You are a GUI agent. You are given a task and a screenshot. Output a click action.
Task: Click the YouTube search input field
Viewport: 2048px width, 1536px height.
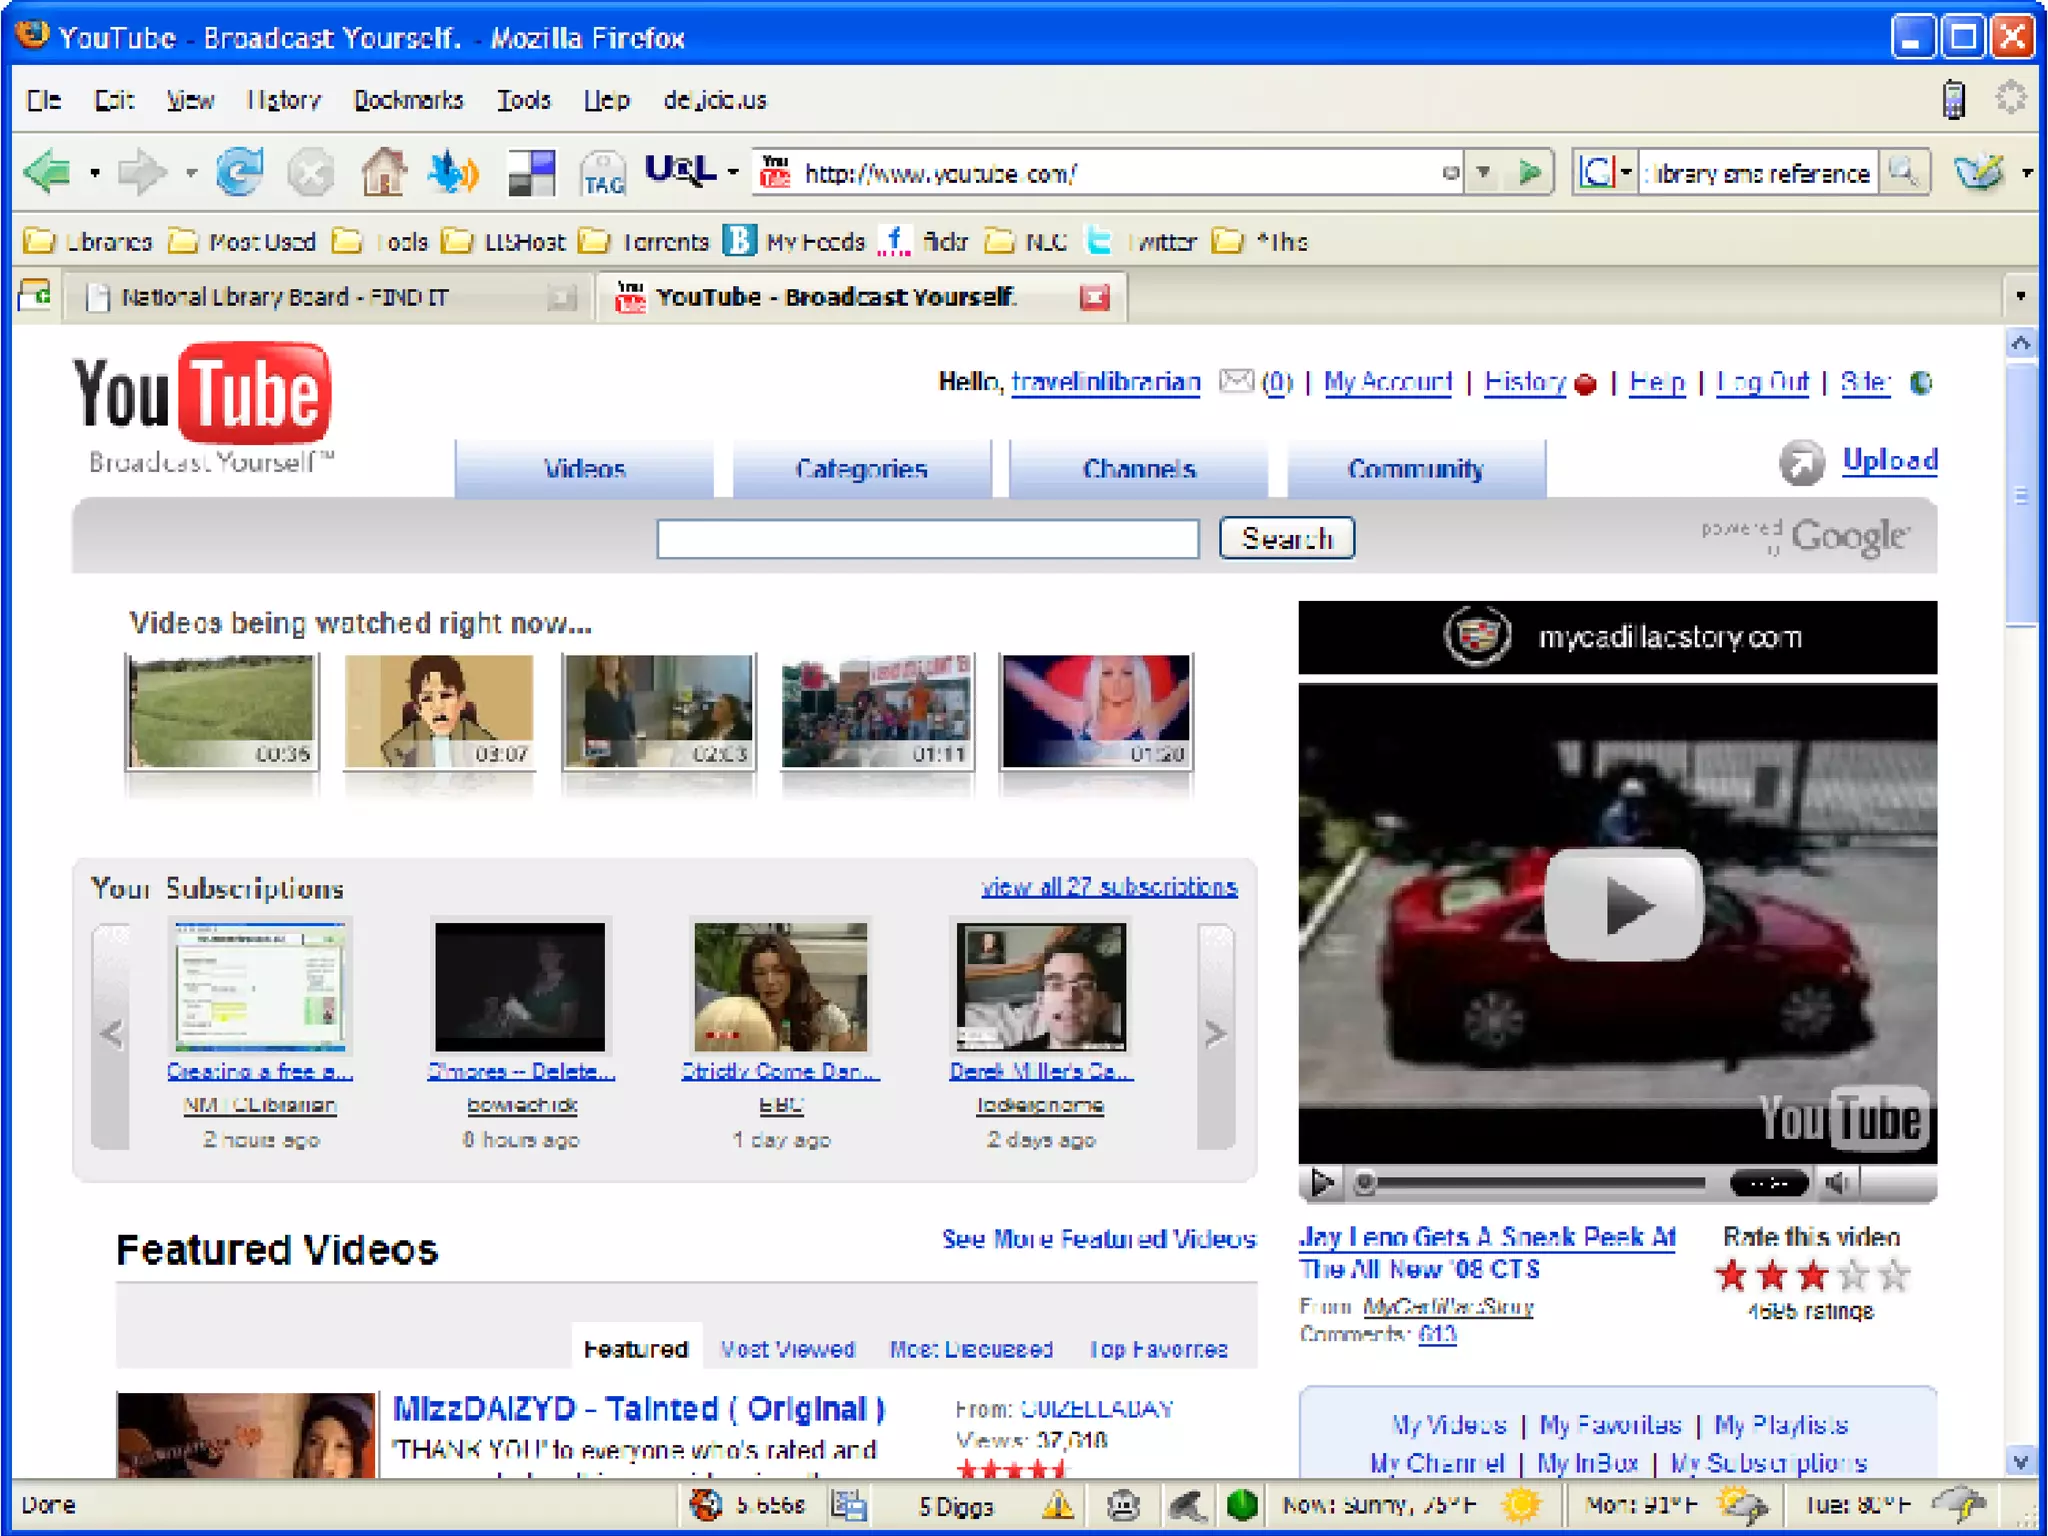(927, 539)
